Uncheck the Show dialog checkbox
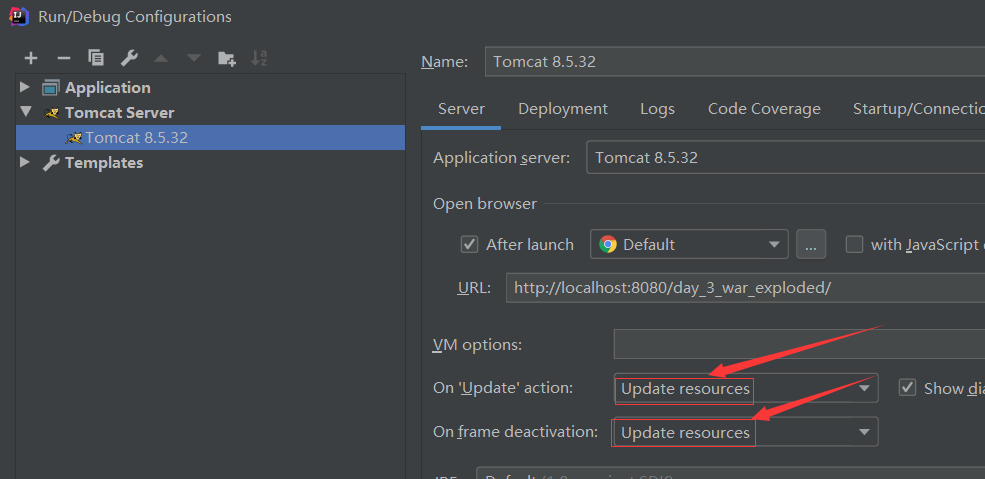The image size is (985, 479). click(907, 388)
